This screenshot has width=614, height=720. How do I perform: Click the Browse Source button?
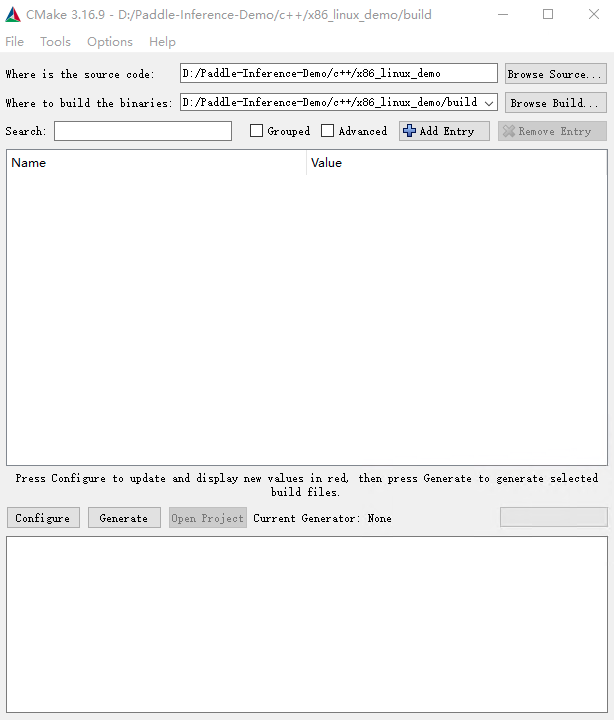[x=555, y=74]
